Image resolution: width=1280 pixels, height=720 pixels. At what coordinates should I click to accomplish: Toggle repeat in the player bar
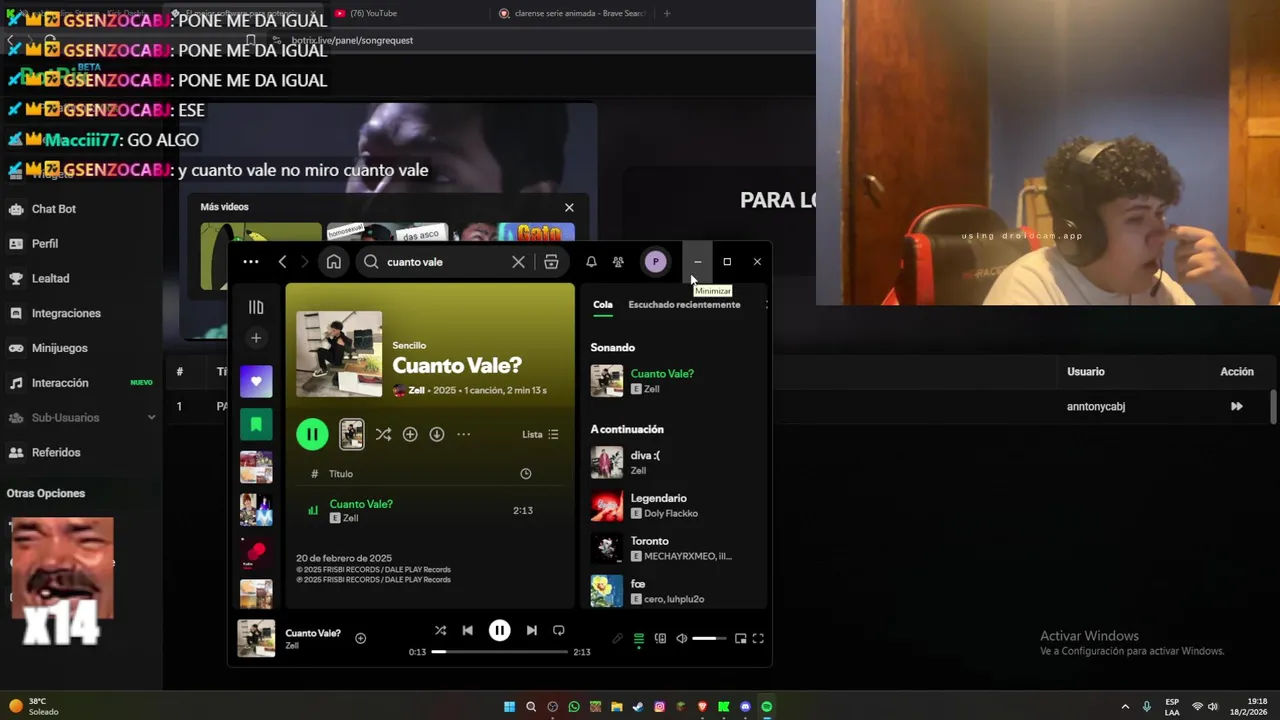(x=559, y=630)
